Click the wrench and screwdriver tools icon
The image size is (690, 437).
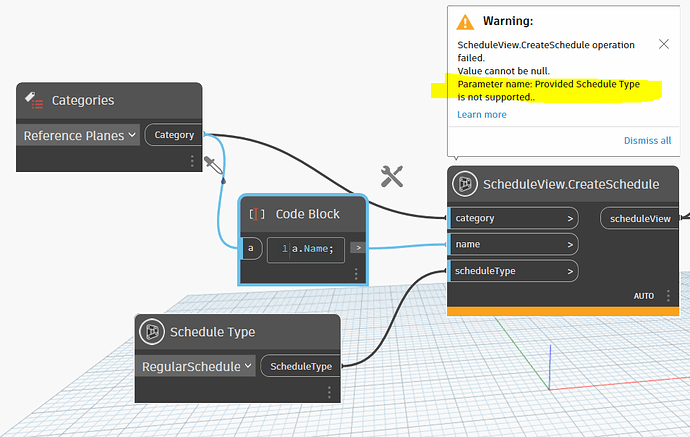[392, 176]
